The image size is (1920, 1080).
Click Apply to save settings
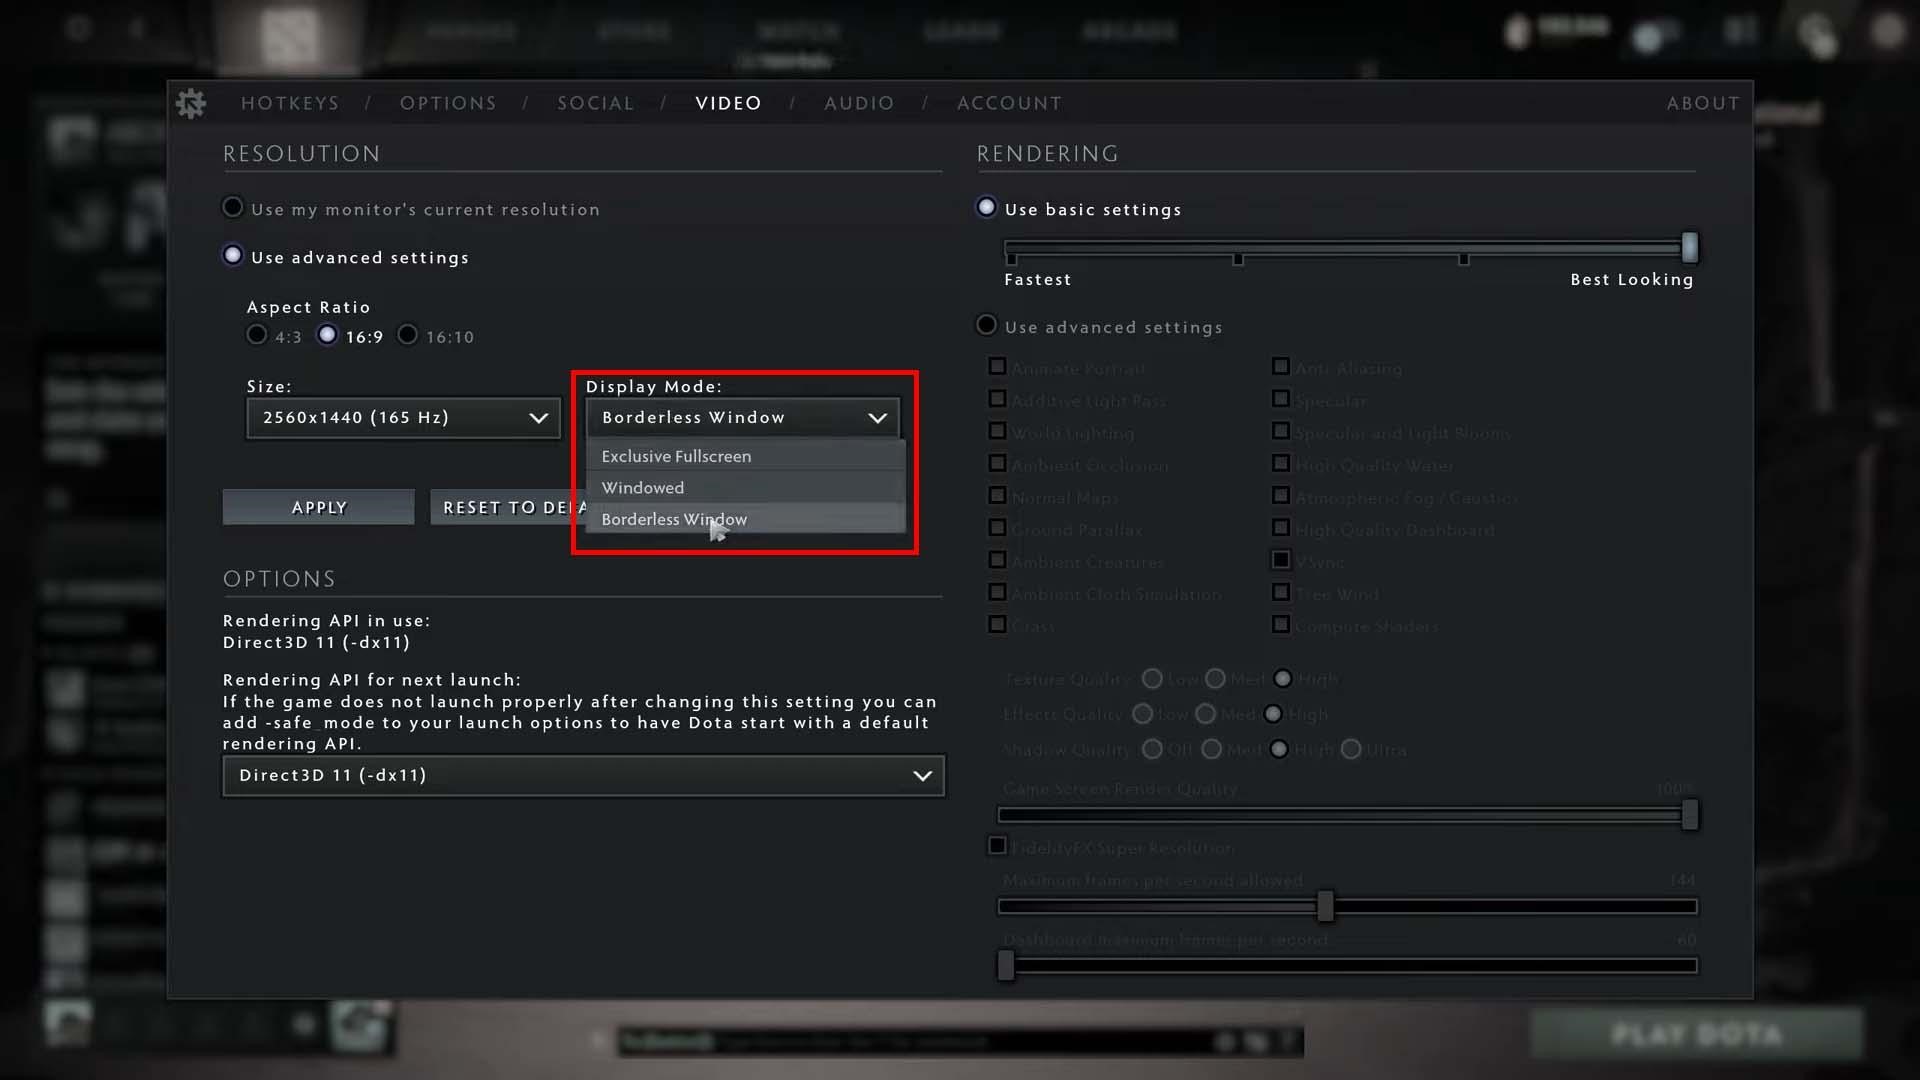(x=319, y=506)
